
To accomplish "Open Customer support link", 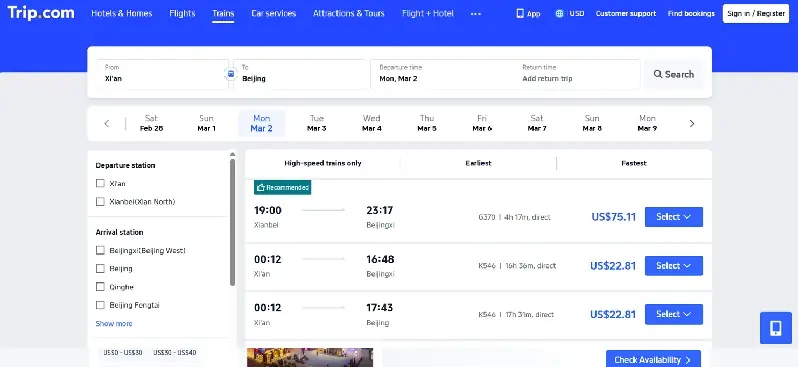I will coord(625,14).
